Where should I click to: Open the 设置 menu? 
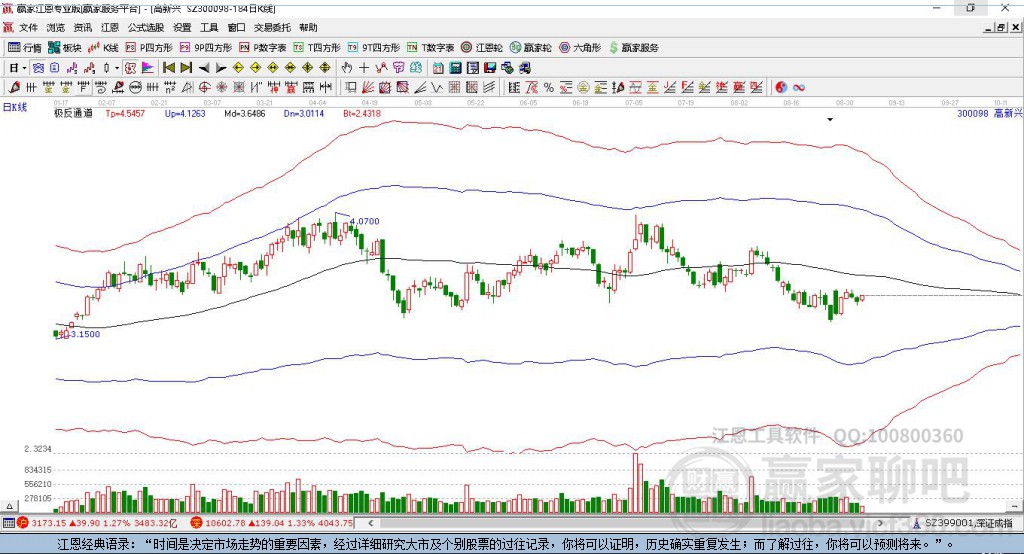coord(182,27)
